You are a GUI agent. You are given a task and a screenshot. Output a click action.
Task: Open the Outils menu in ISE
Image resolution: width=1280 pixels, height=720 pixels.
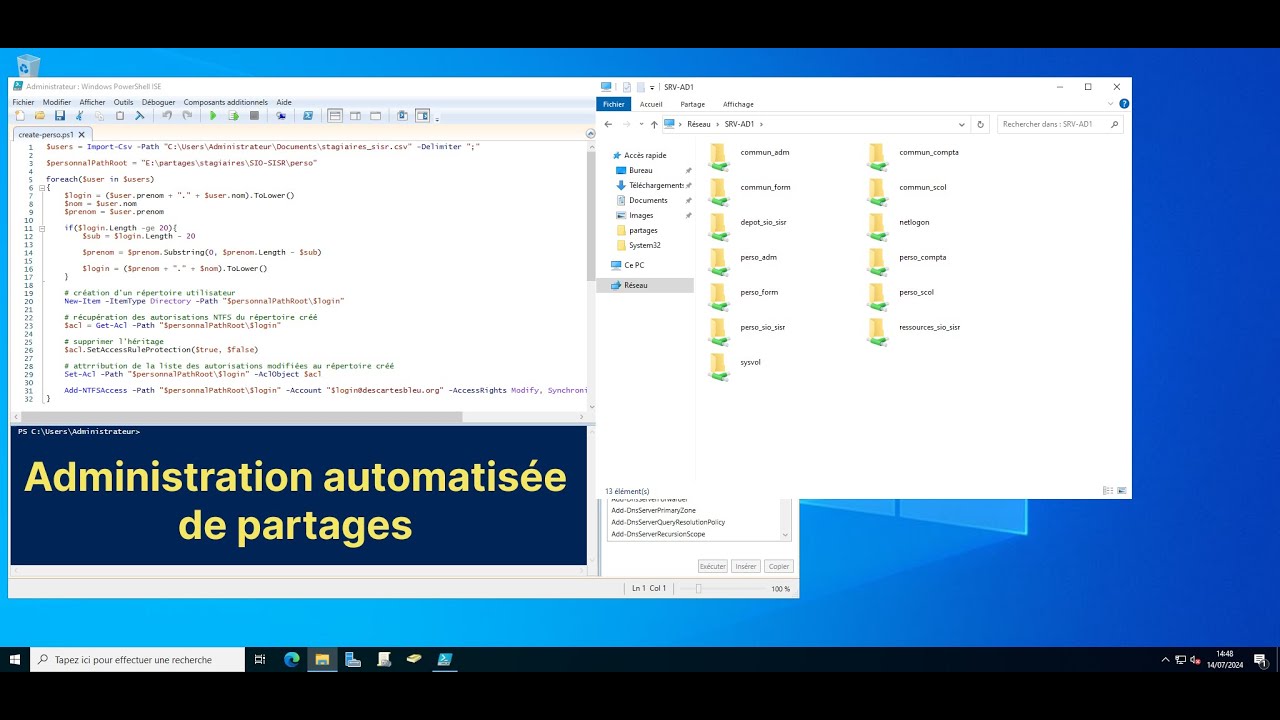[123, 102]
